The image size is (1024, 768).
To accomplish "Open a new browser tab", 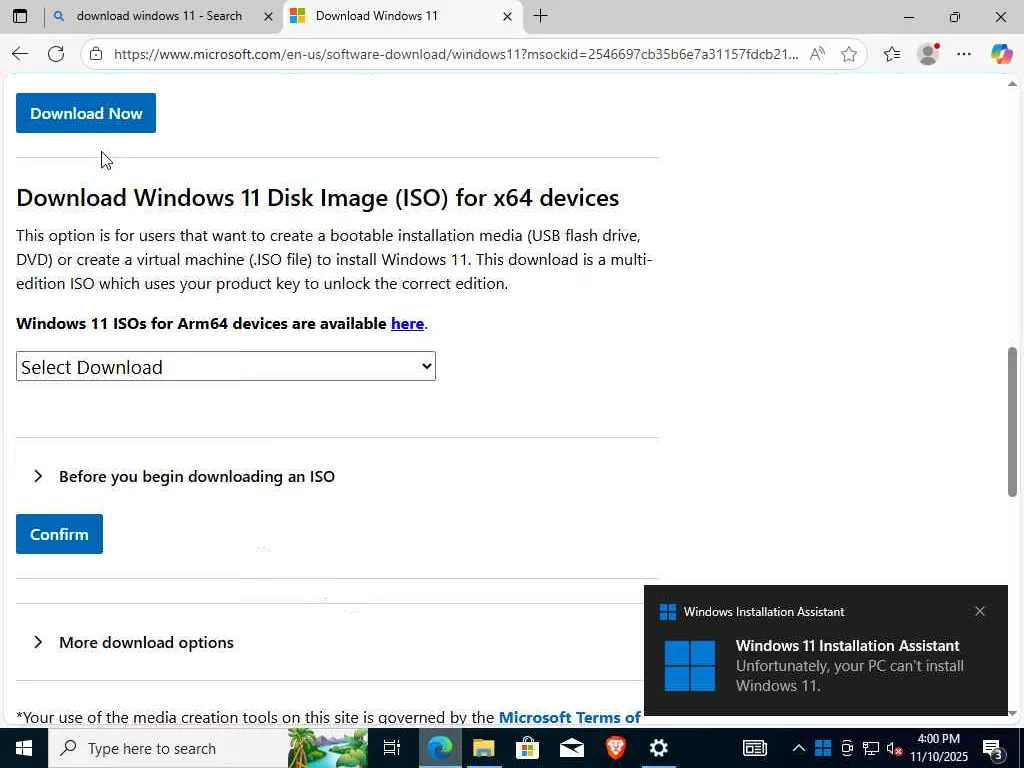I will coord(540,16).
